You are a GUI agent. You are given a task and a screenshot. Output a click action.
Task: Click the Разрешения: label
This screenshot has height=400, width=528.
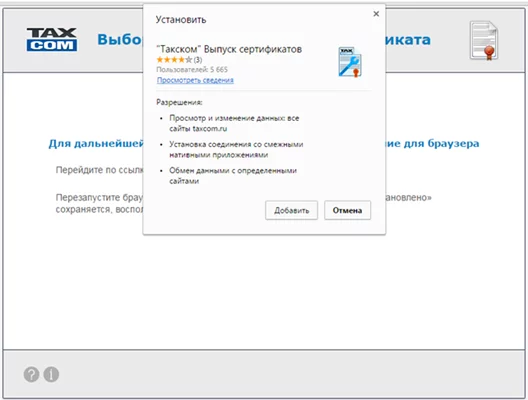tap(179, 102)
